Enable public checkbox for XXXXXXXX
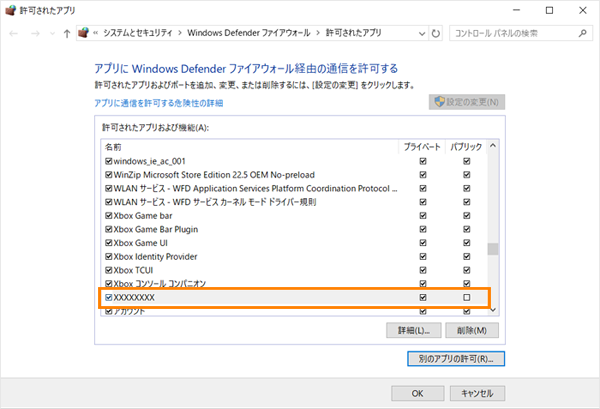600x409 pixels. pyautogui.click(x=466, y=297)
